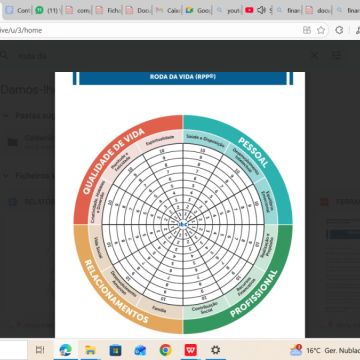Launch WPS Office from the taskbar
The image size is (360, 360).
191,350
